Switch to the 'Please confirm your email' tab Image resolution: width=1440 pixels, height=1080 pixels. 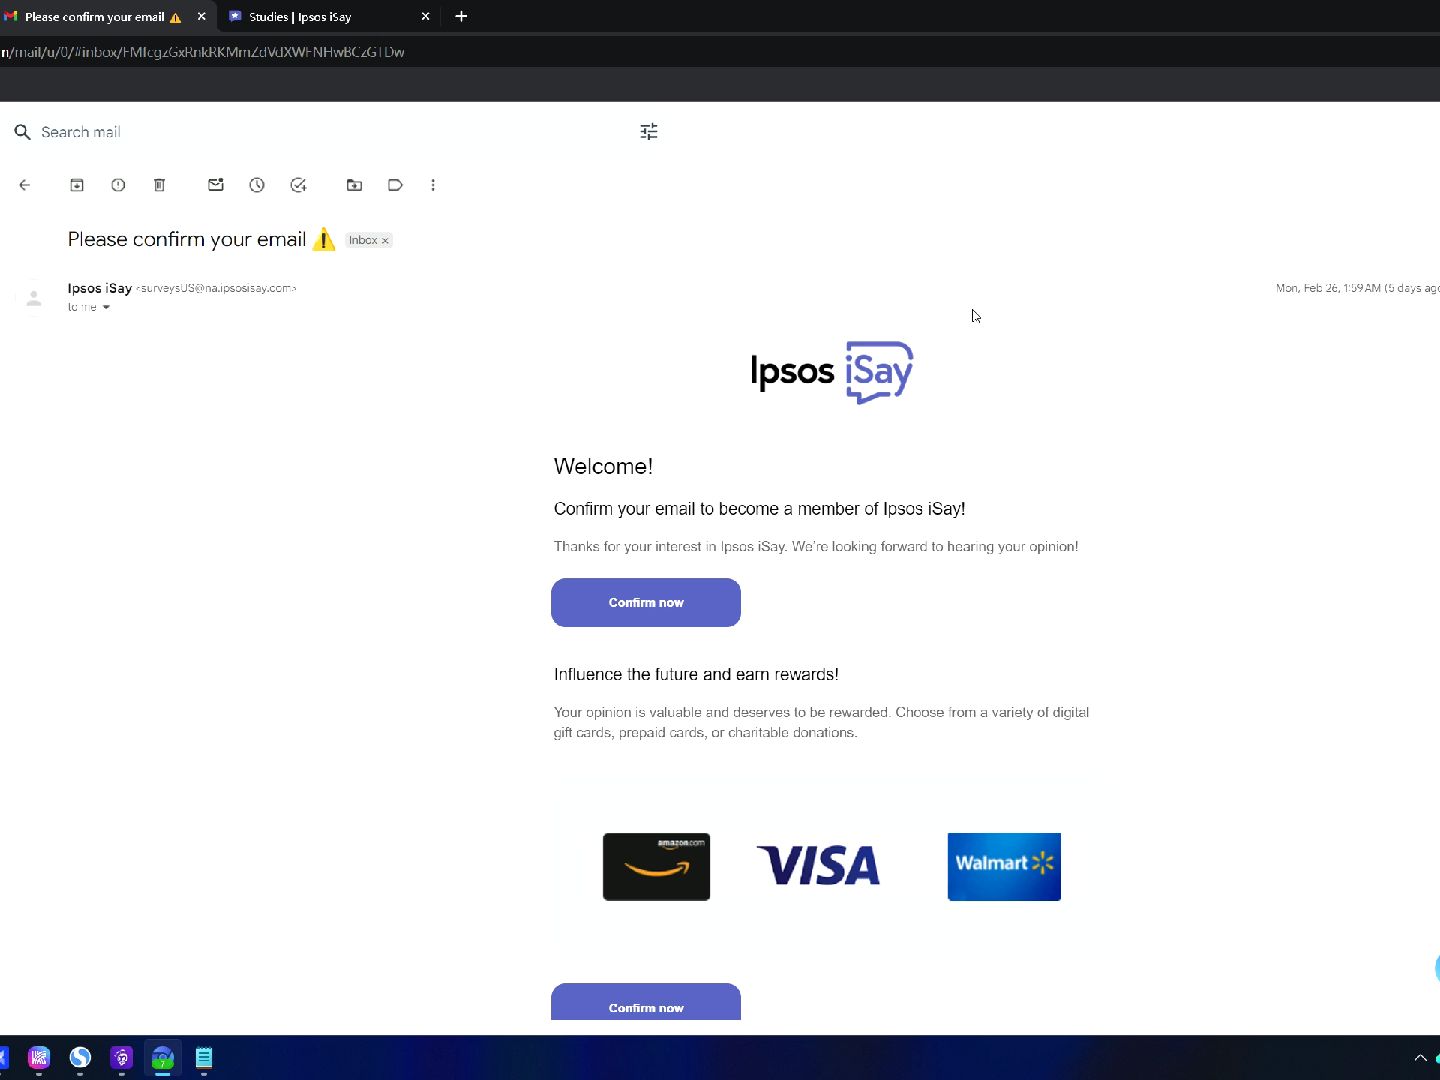click(x=95, y=17)
